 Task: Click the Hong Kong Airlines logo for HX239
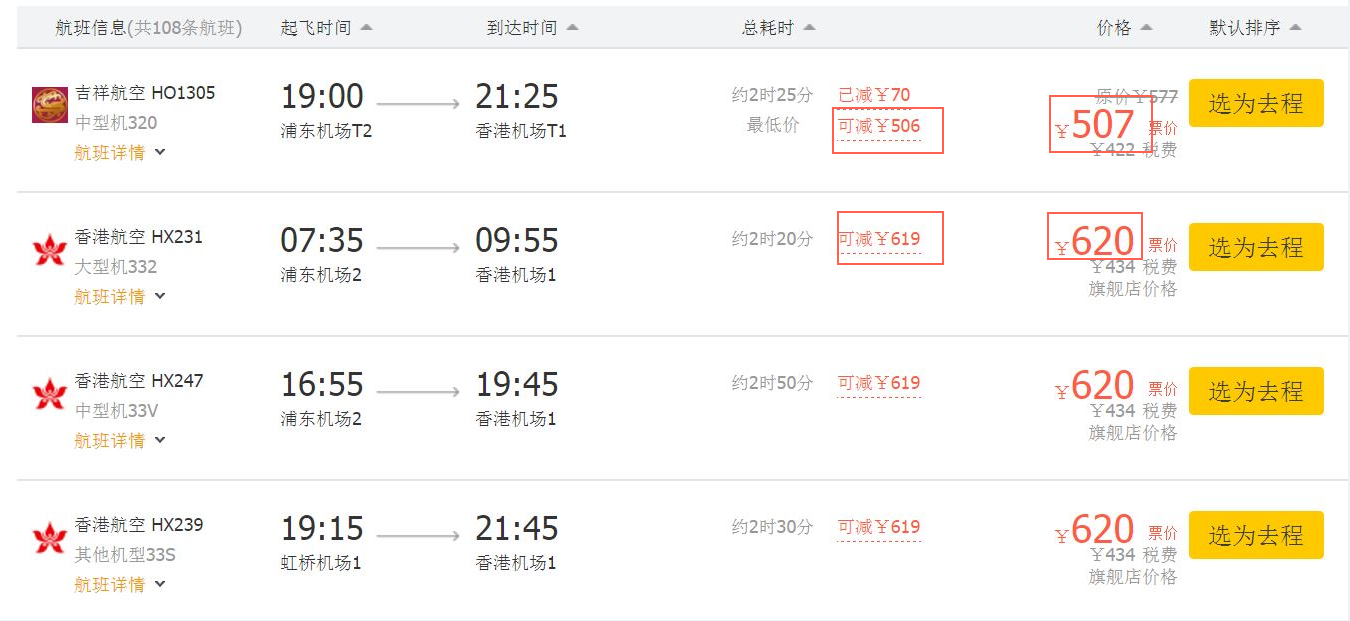tap(50, 537)
